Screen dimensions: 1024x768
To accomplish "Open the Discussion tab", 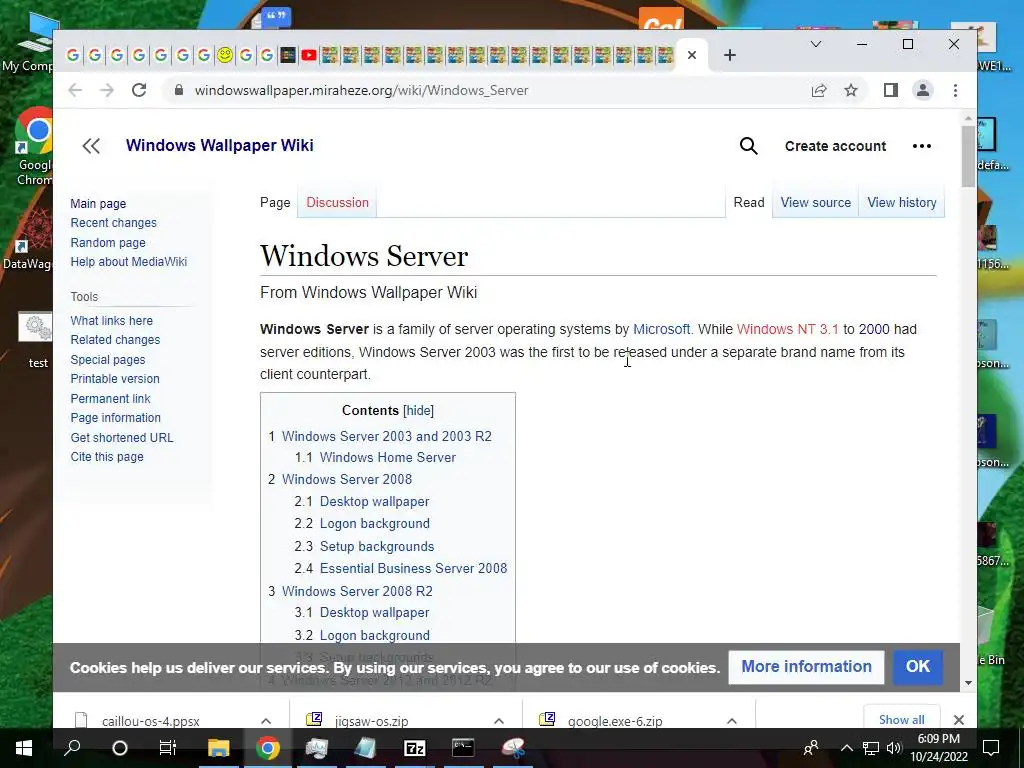I will point(338,202).
